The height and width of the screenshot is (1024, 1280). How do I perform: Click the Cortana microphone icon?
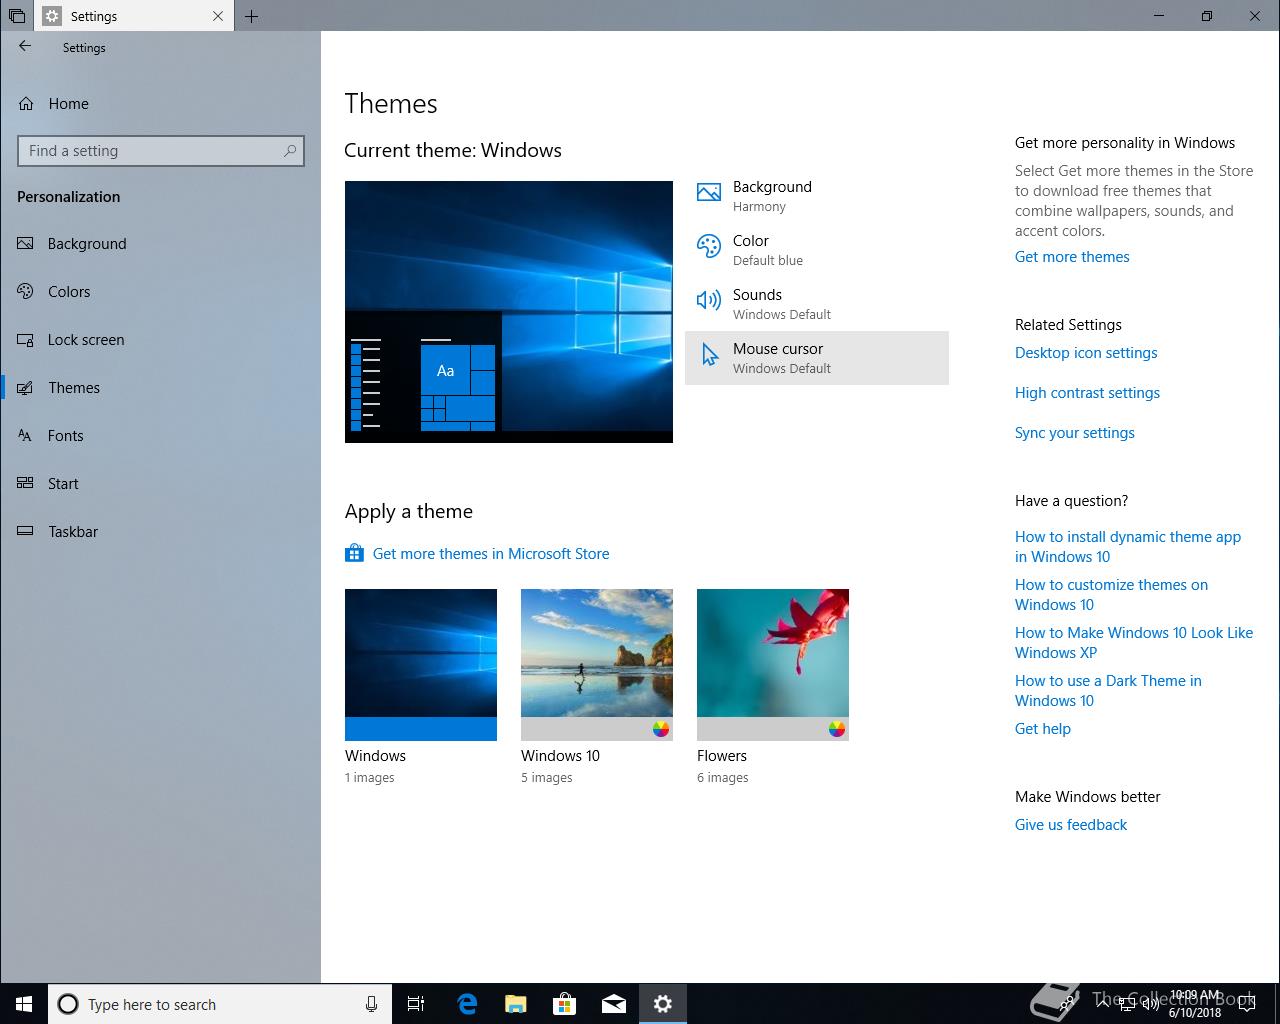371,1004
